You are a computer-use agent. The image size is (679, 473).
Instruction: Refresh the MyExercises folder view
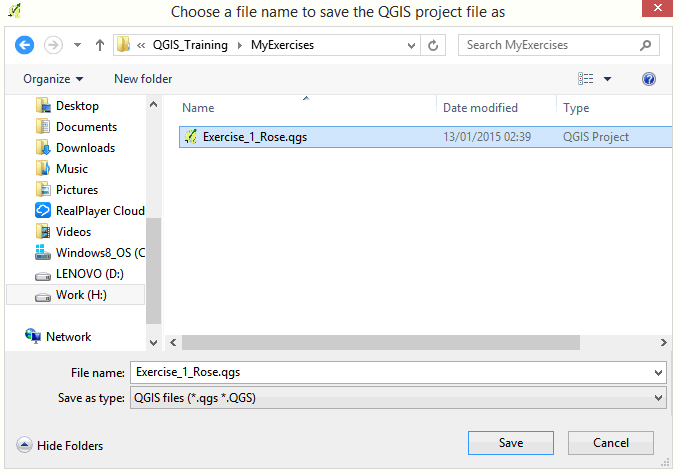point(433,45)
